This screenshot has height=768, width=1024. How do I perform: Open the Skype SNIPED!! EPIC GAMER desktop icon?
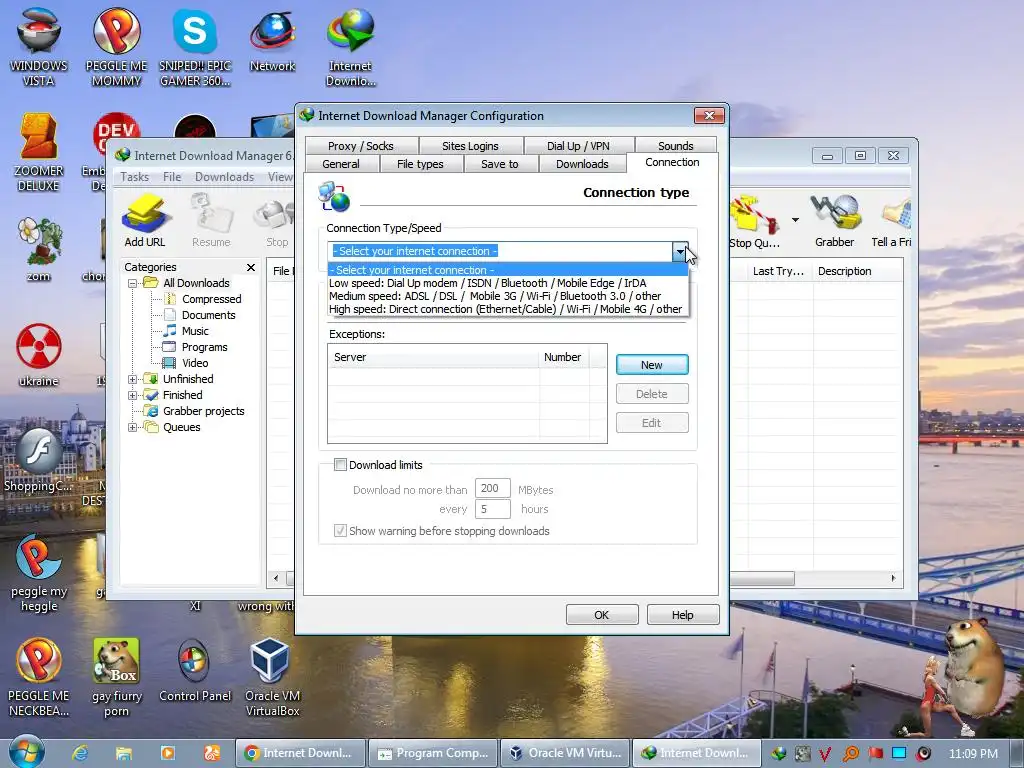(x=195, y=47)
